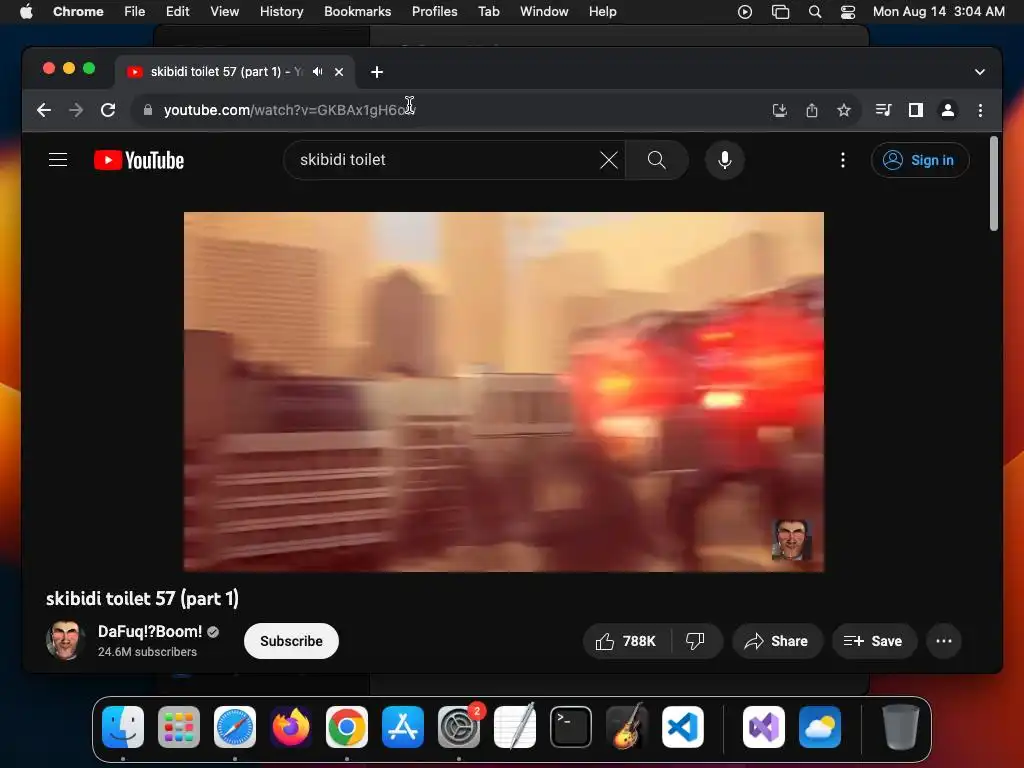
Task: Open the History menu
Action: 281,12
